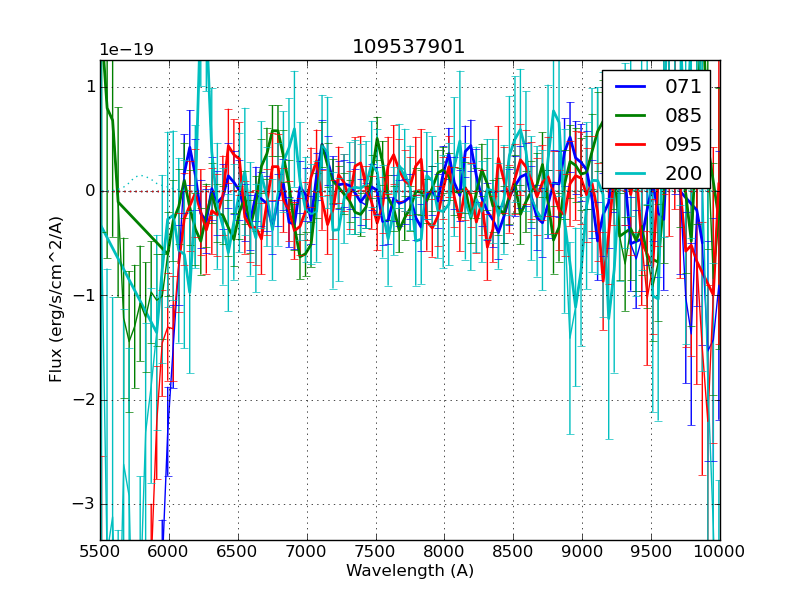Click the "Wavelength (A)" x-axis label
The image size is (800, 600).
[410, 571]
